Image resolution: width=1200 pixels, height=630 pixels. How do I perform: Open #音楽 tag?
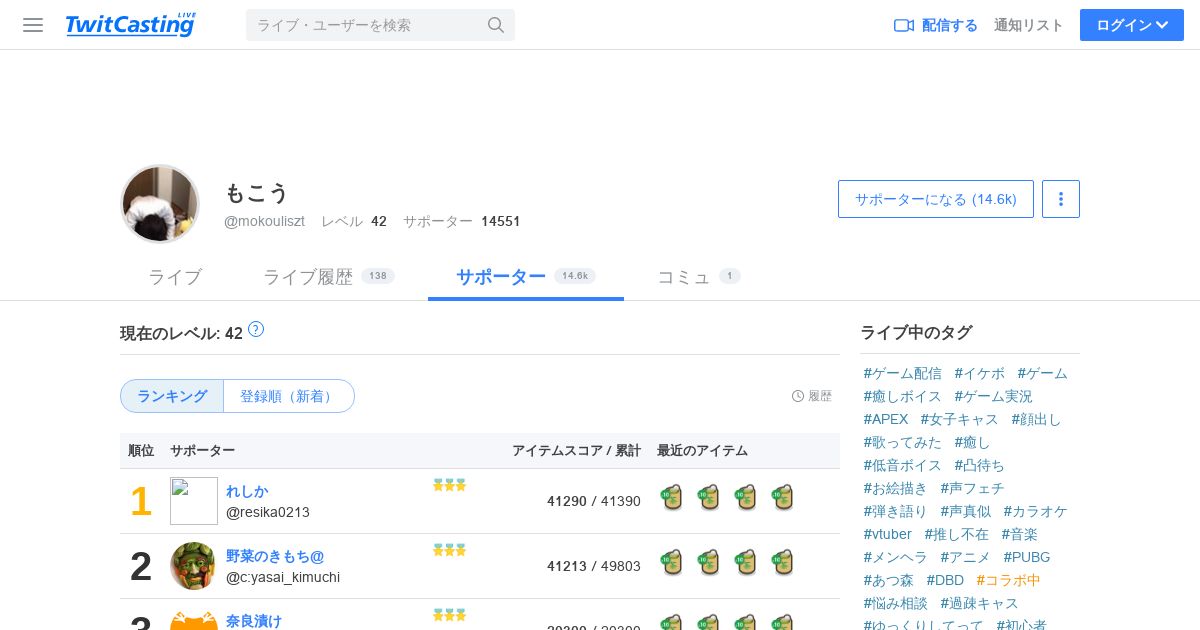[1020, 534]
